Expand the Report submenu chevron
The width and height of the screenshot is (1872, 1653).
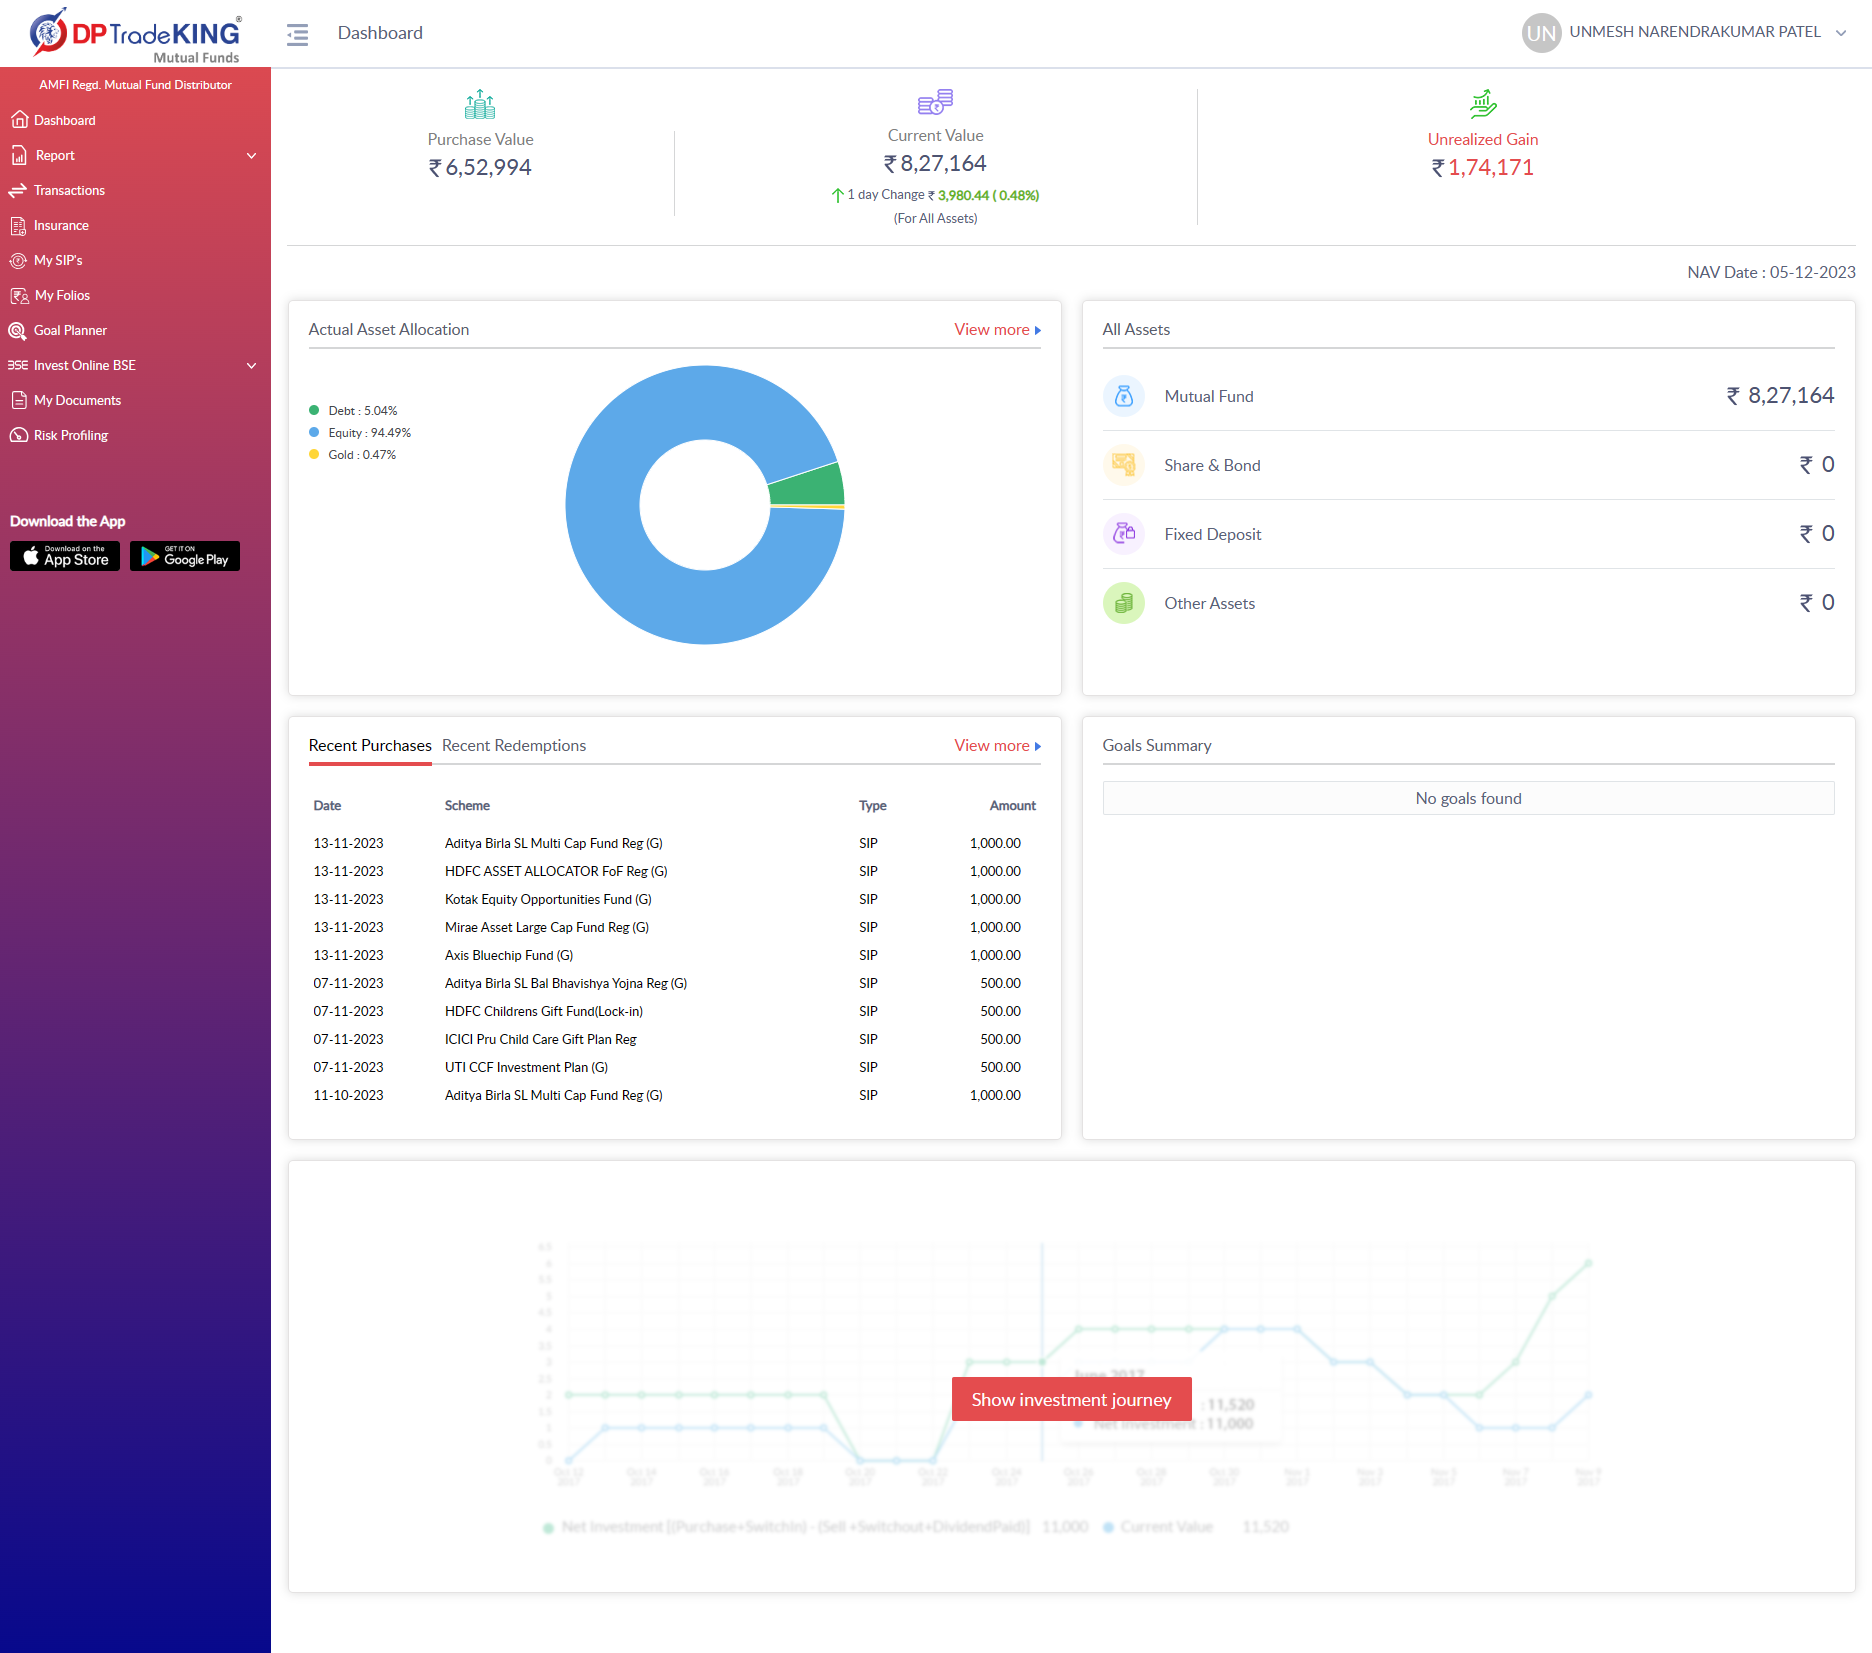252,156
